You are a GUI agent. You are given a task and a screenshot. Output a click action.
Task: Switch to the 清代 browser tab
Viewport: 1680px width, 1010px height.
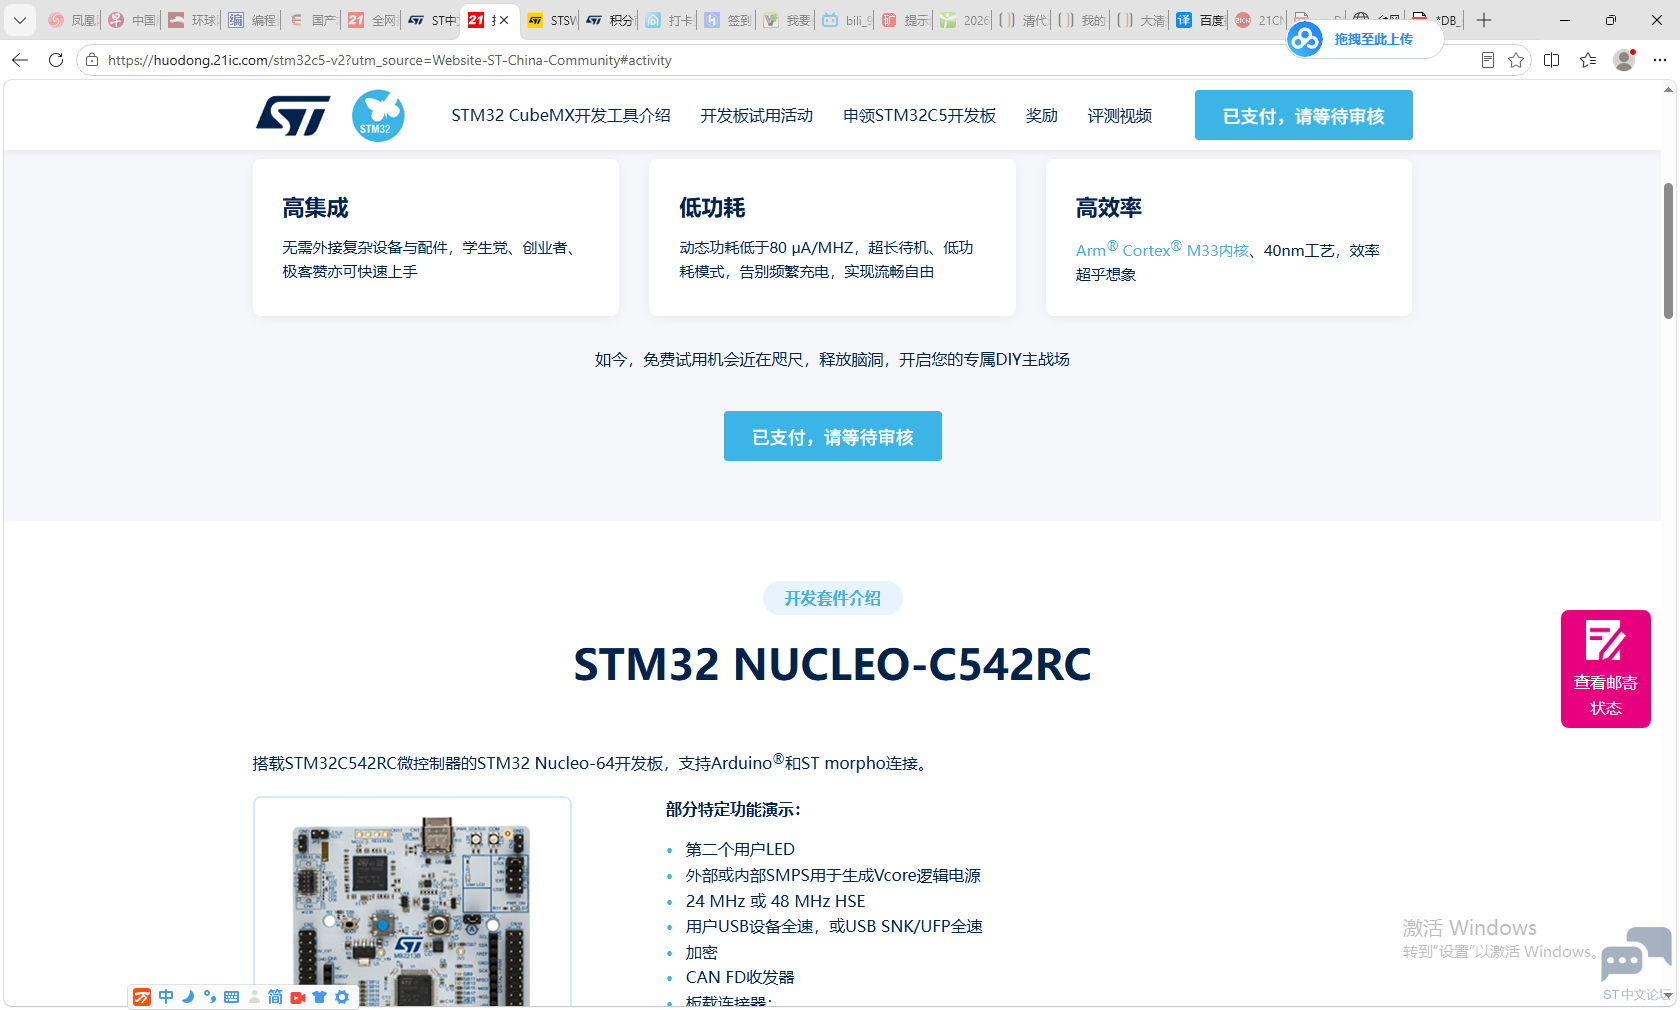(x=1023, y=20)
